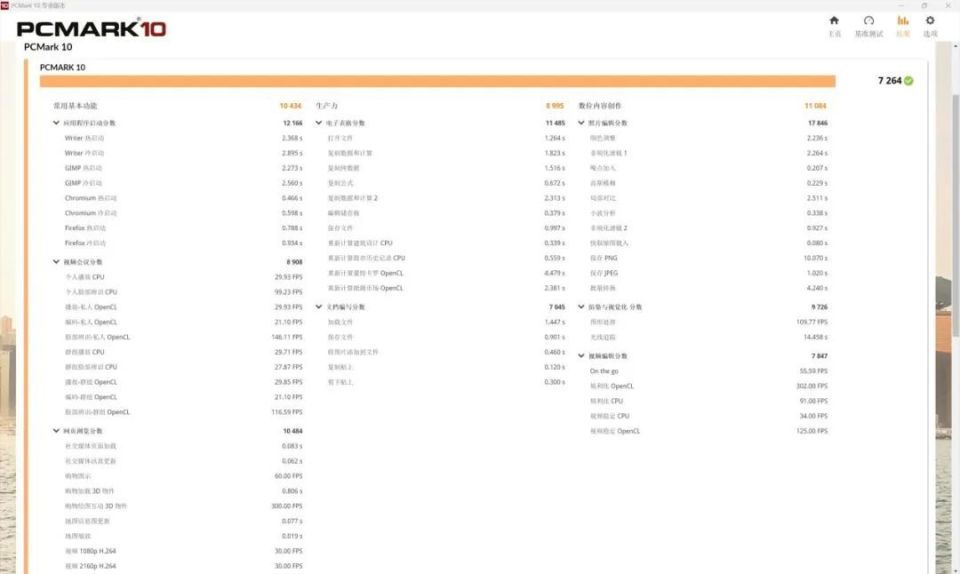Select the GIMP row with 2.560 s

click(183, 183)
